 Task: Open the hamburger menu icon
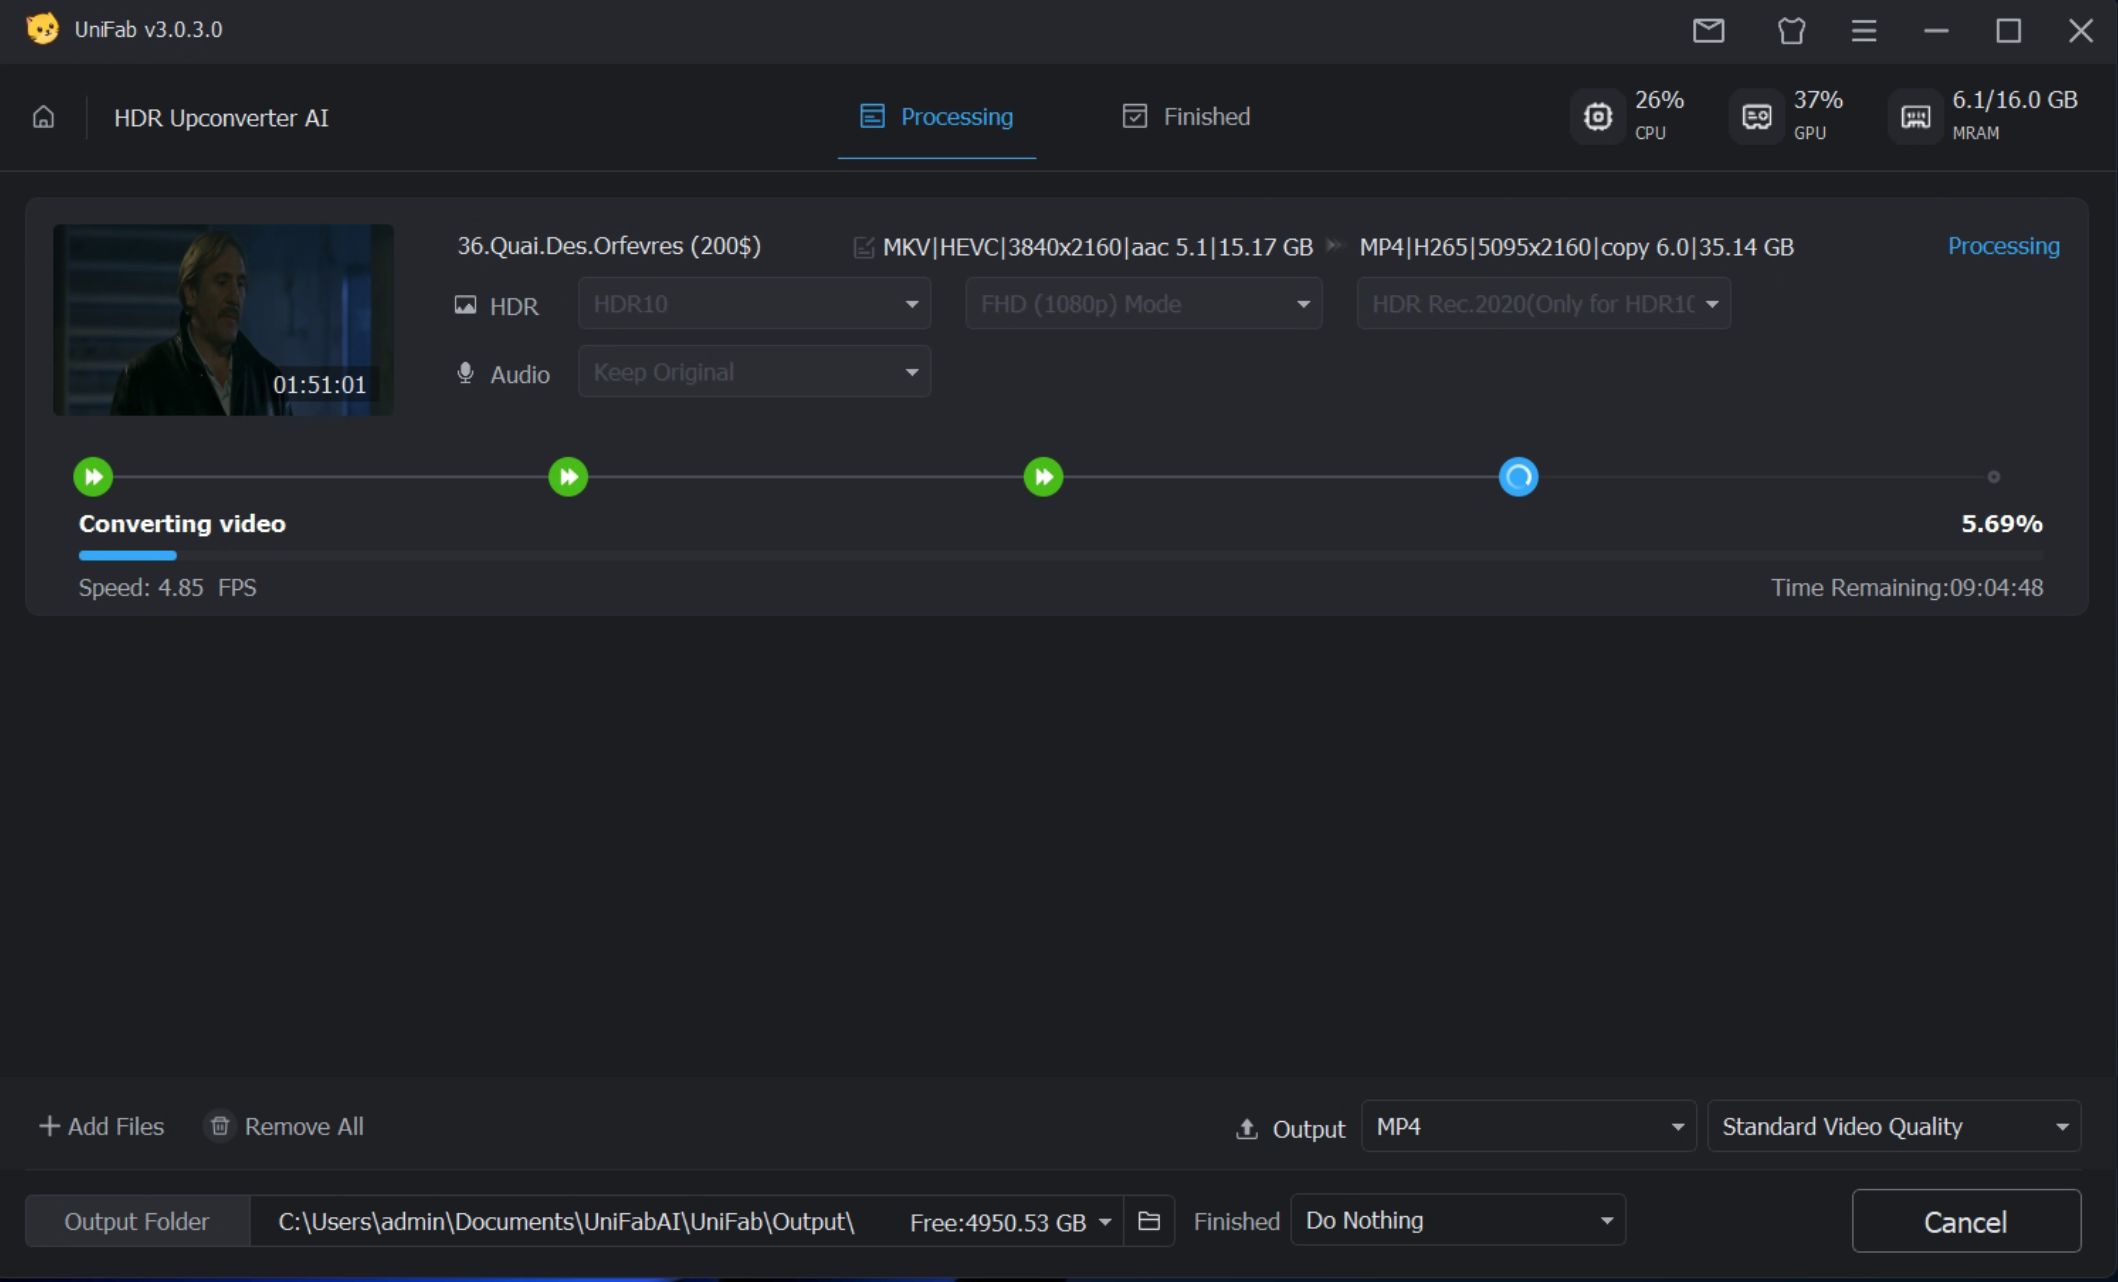pos(1863,31)
